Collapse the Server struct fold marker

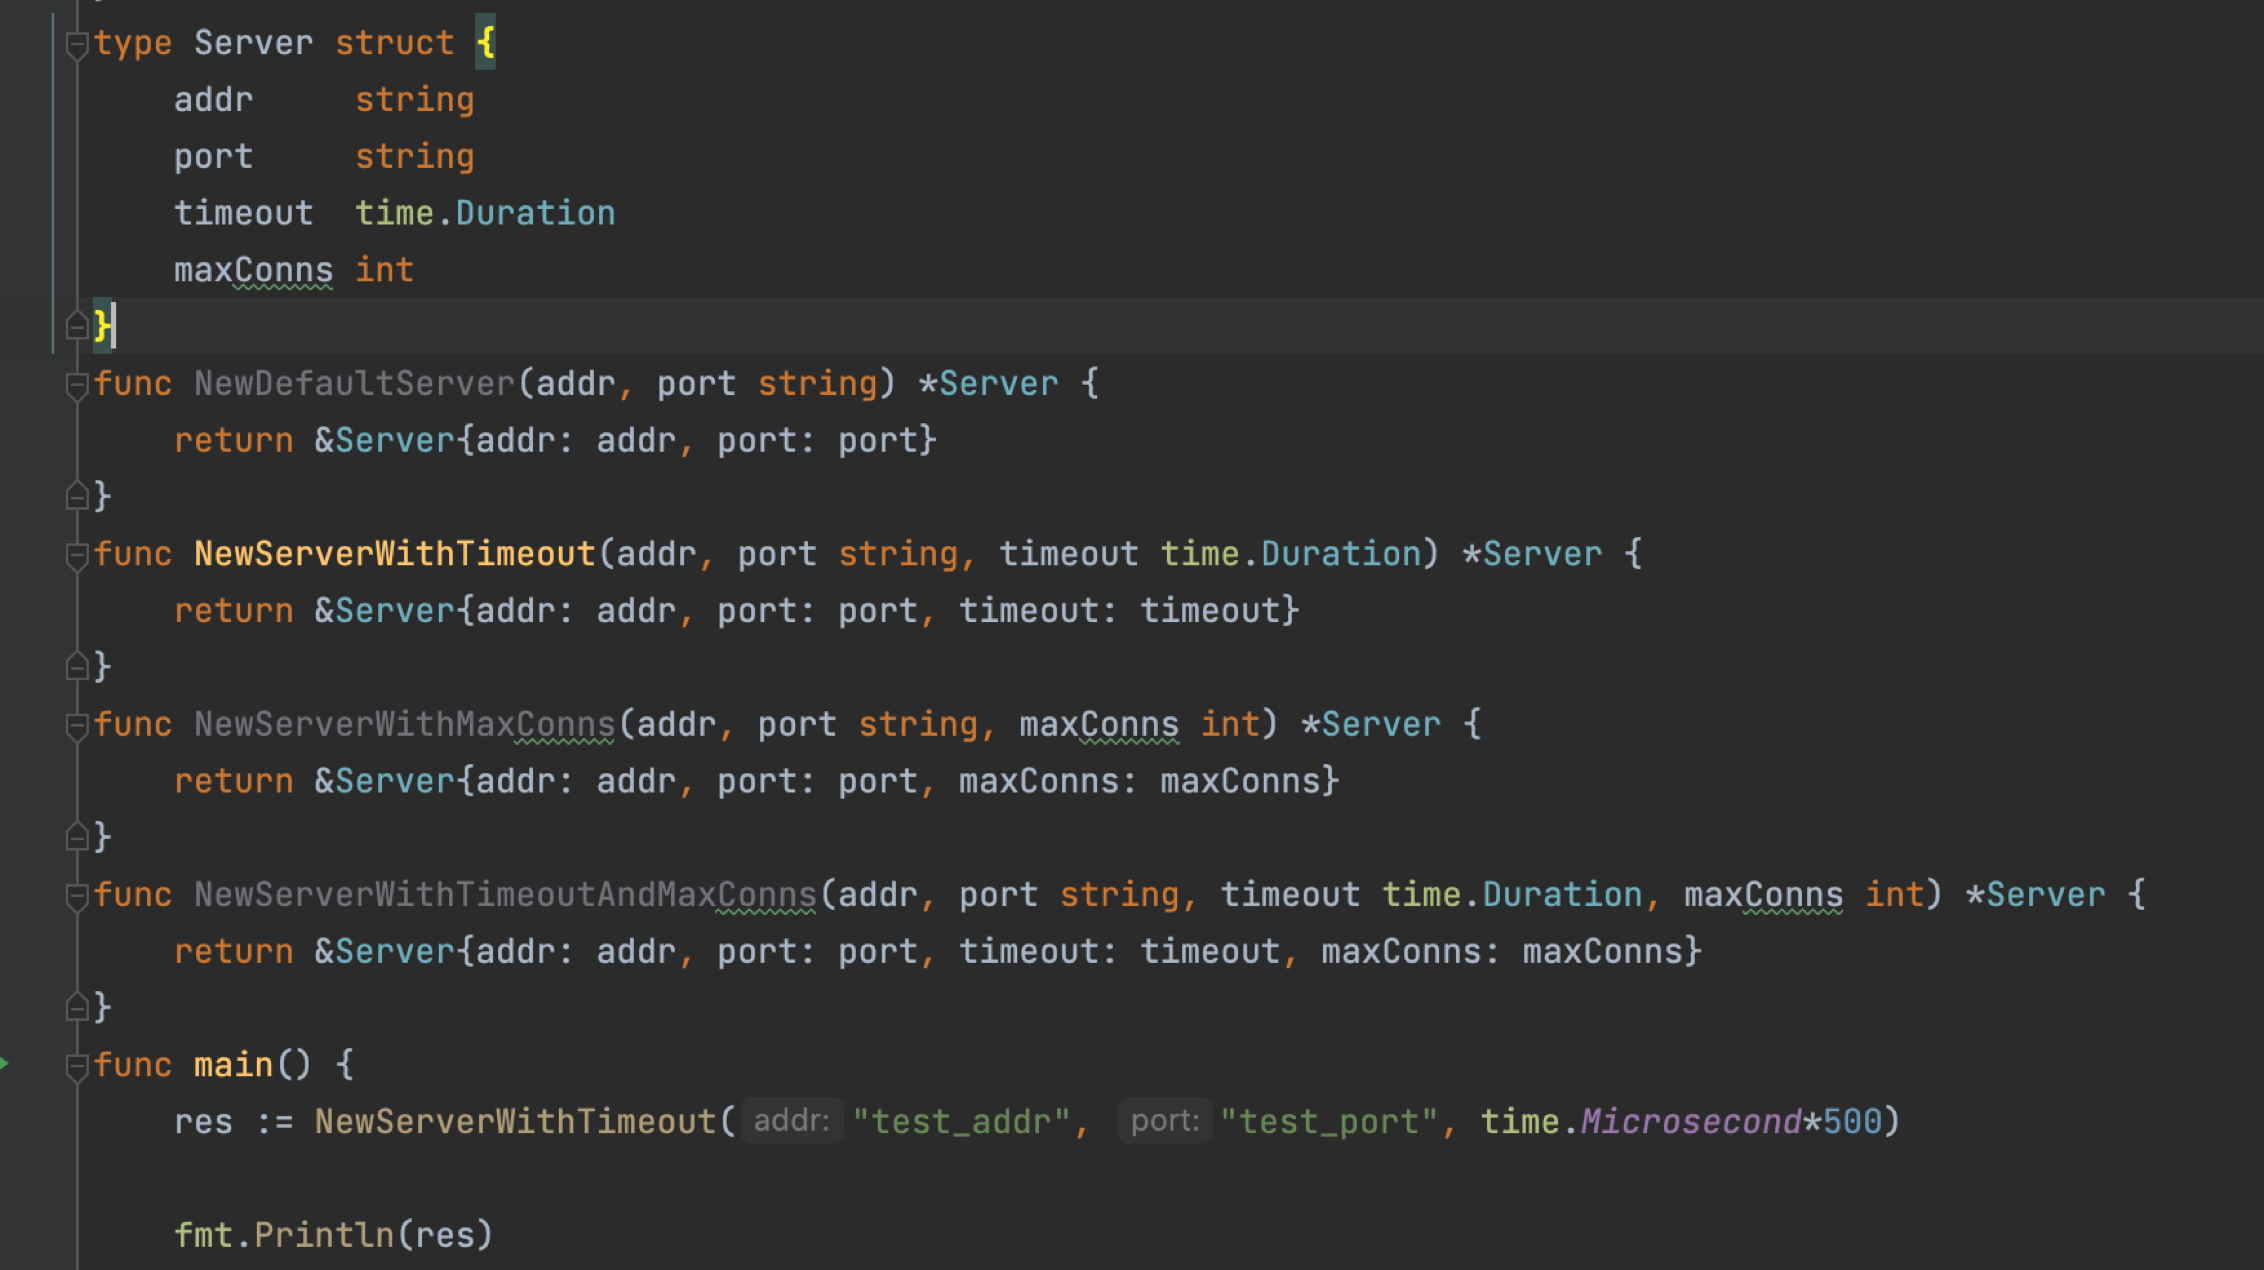(76, 44)
